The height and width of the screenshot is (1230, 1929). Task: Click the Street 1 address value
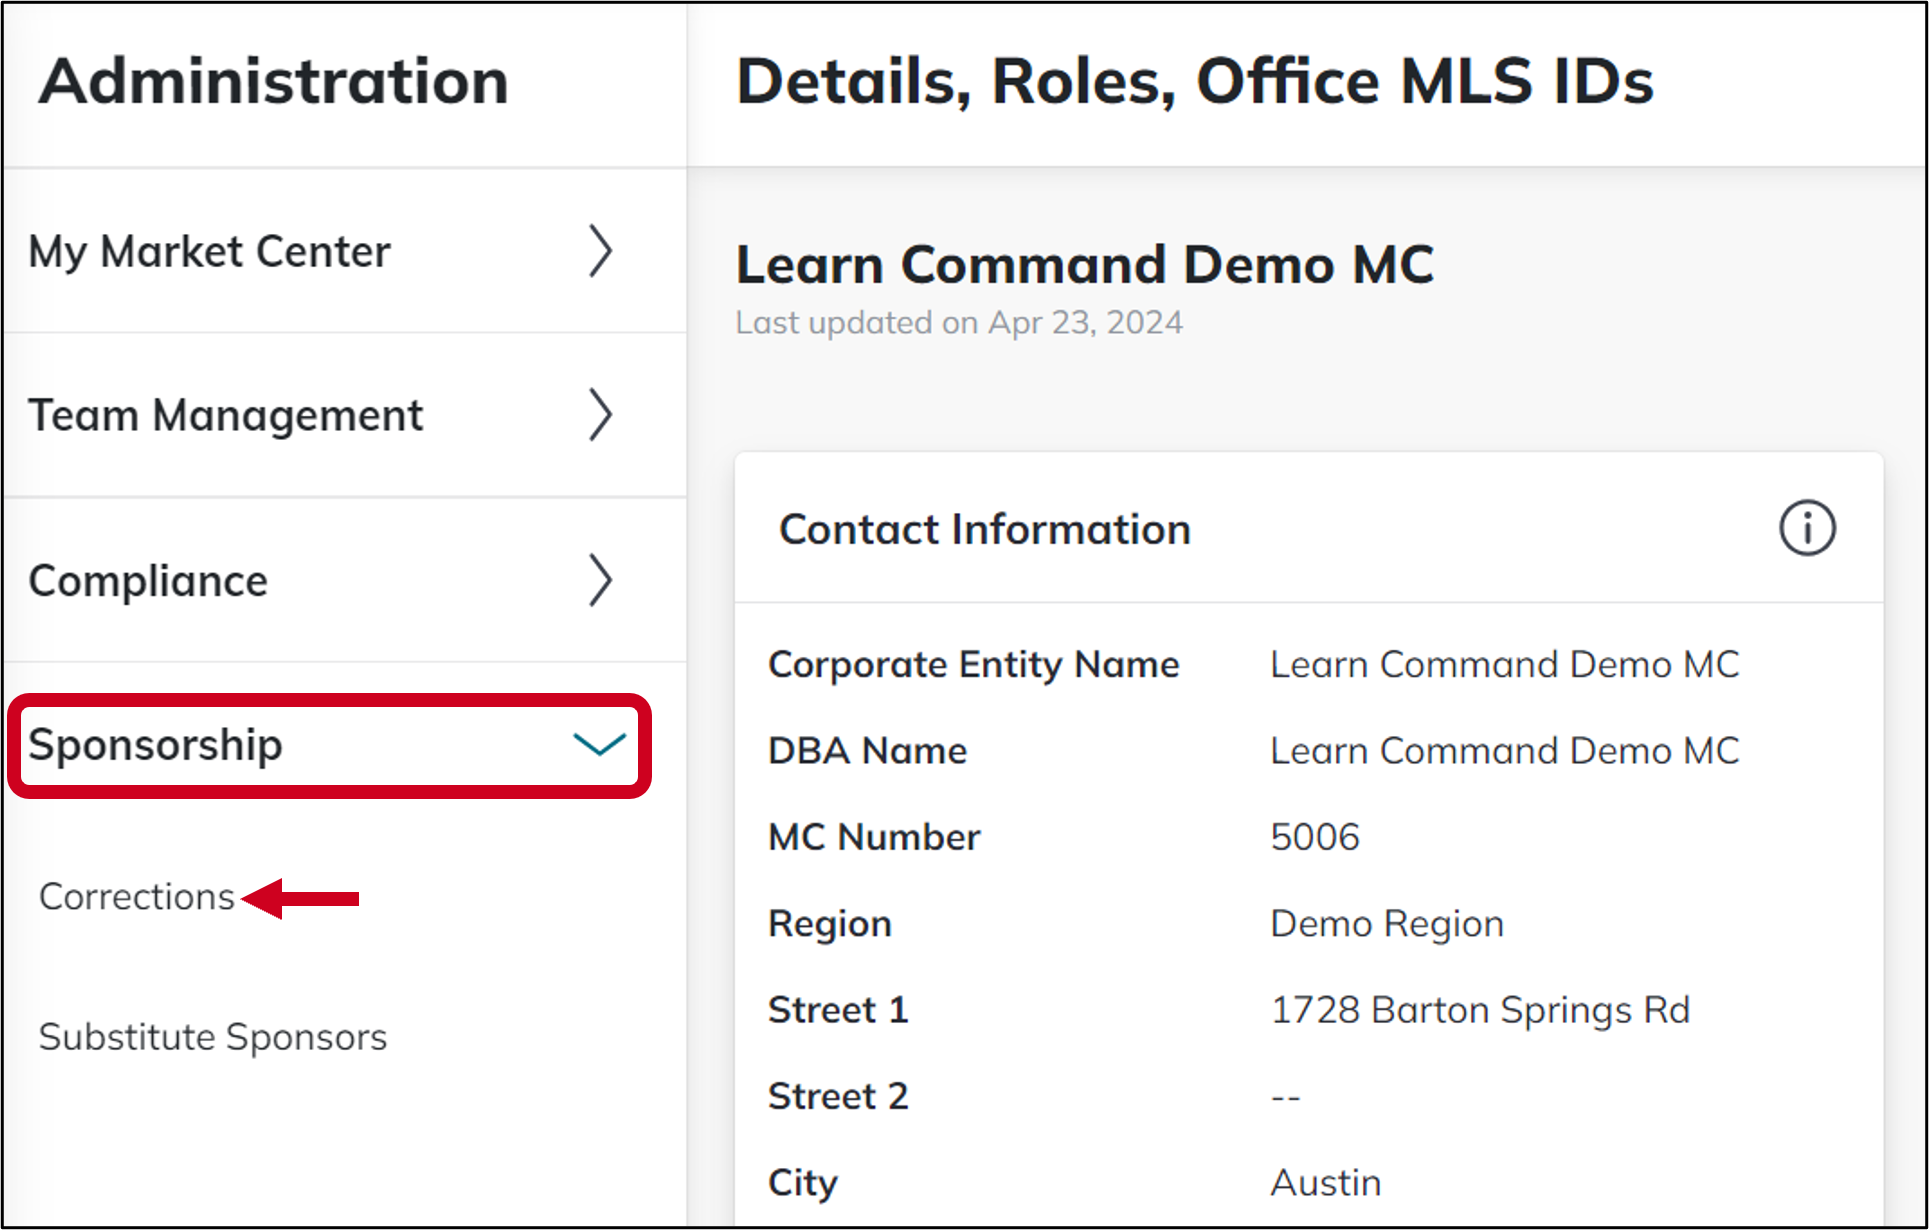[1480, 1009]
